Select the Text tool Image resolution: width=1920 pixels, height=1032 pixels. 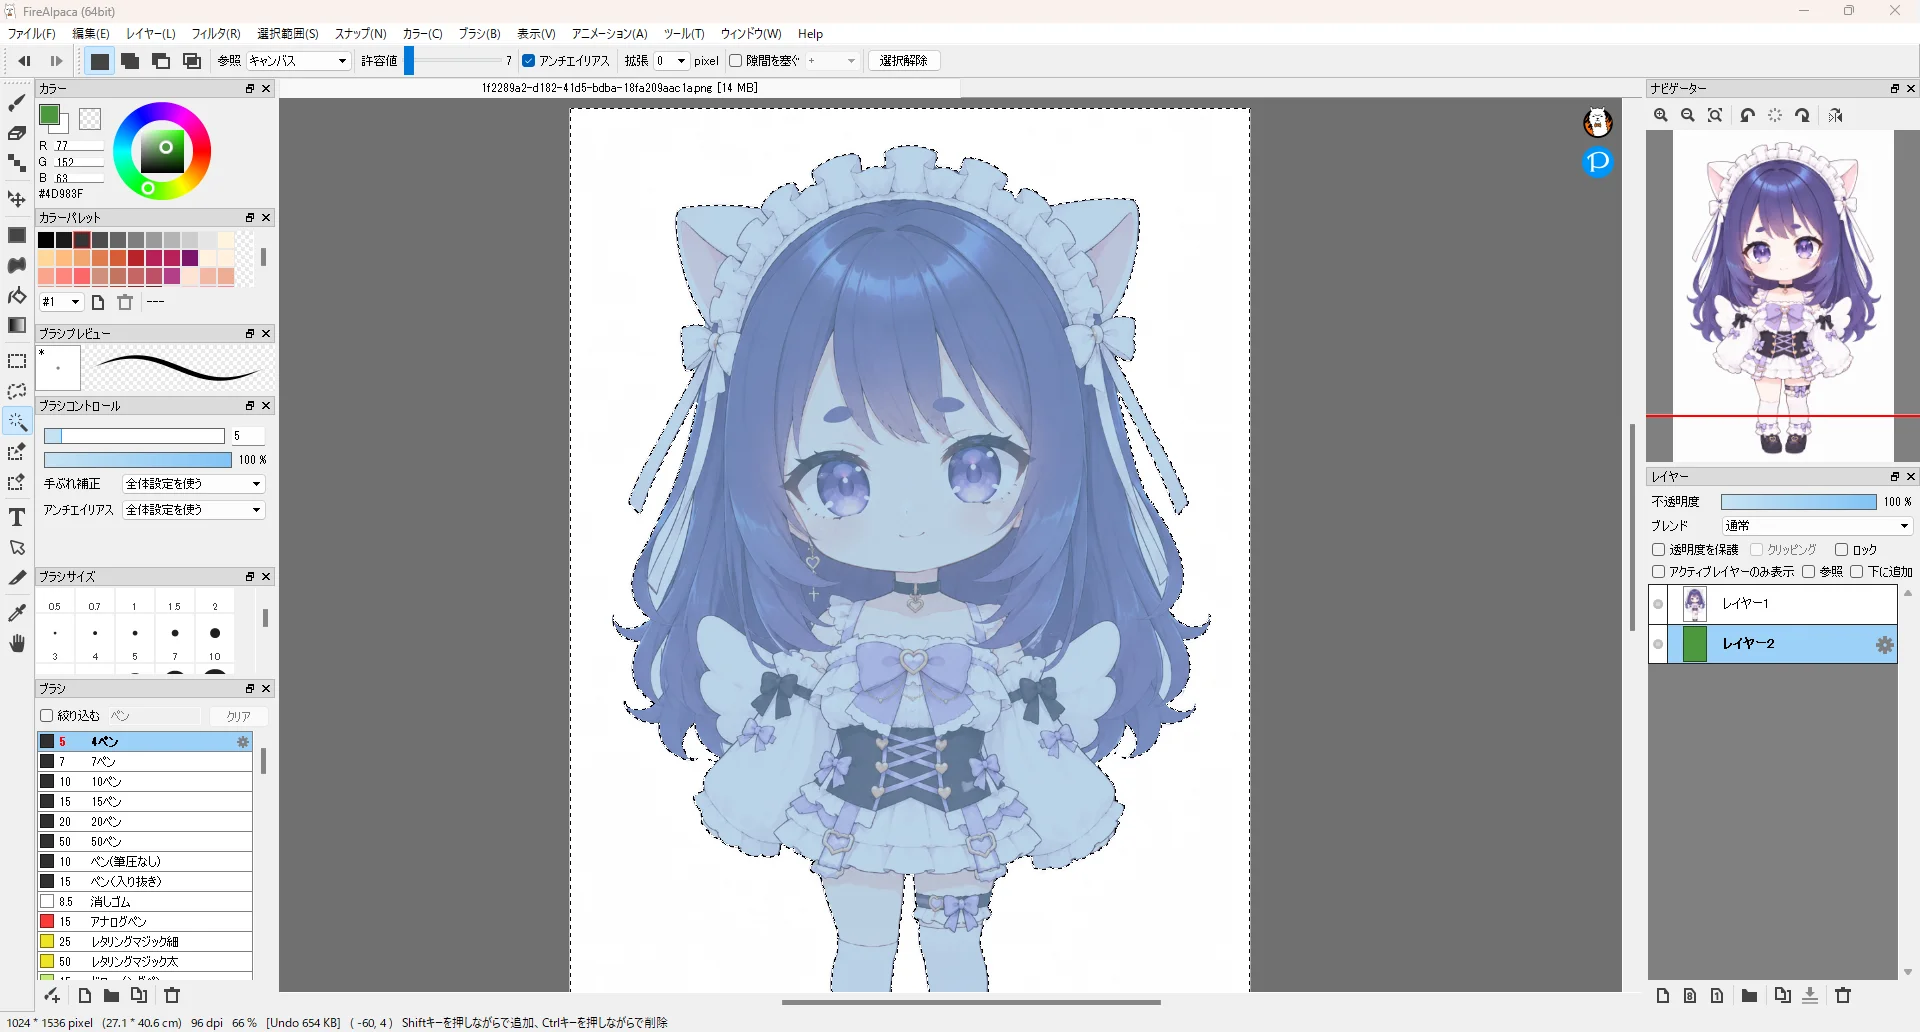(x=17, y=517)
